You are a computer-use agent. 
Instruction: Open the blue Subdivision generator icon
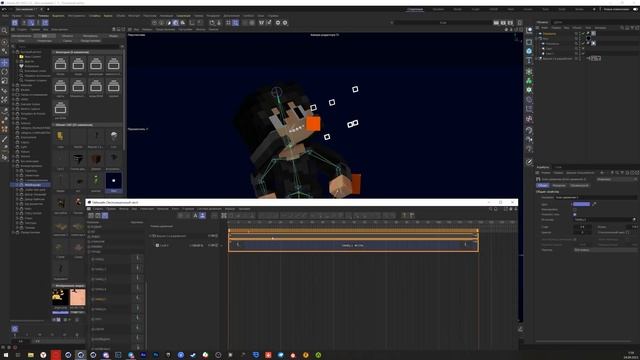click(x=529, y=51)
